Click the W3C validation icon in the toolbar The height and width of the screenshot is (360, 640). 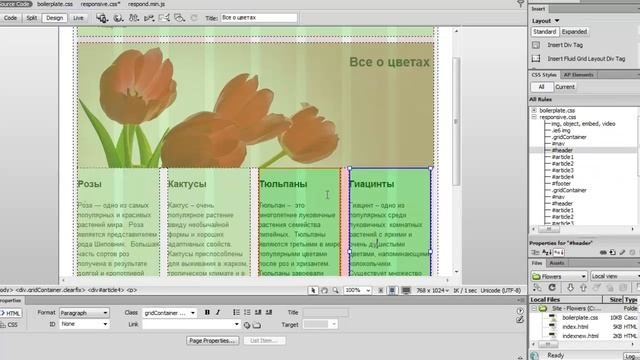coord(149,18)
